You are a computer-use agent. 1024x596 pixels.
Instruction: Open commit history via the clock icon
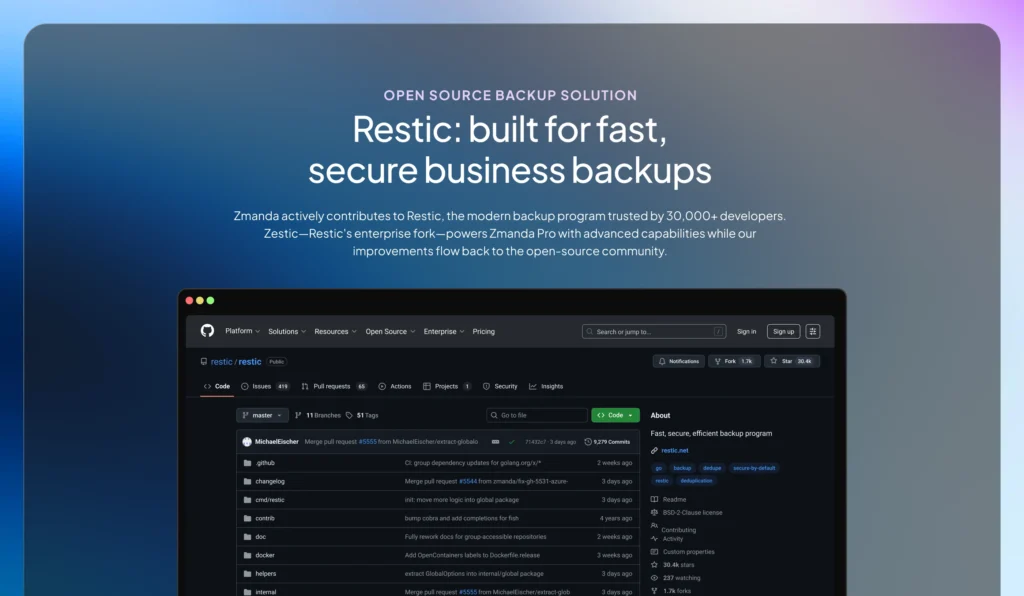click(x=588, y=441)
